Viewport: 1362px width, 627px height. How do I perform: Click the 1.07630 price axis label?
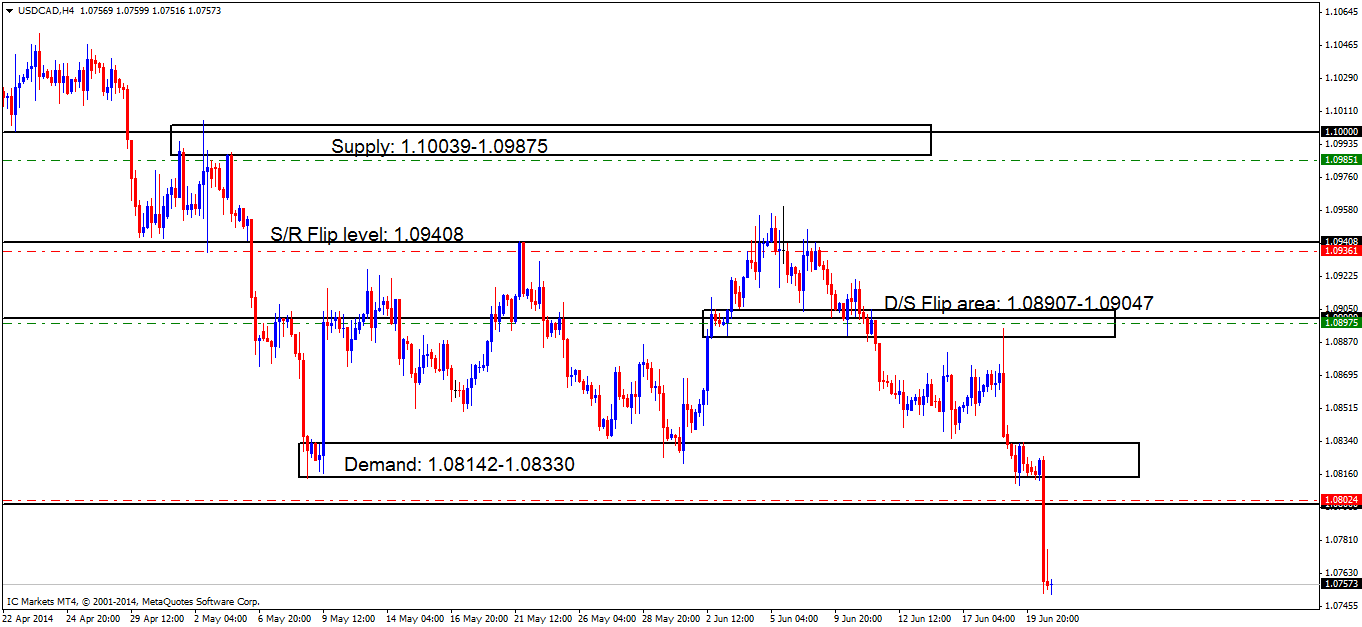click(1341, 572)
